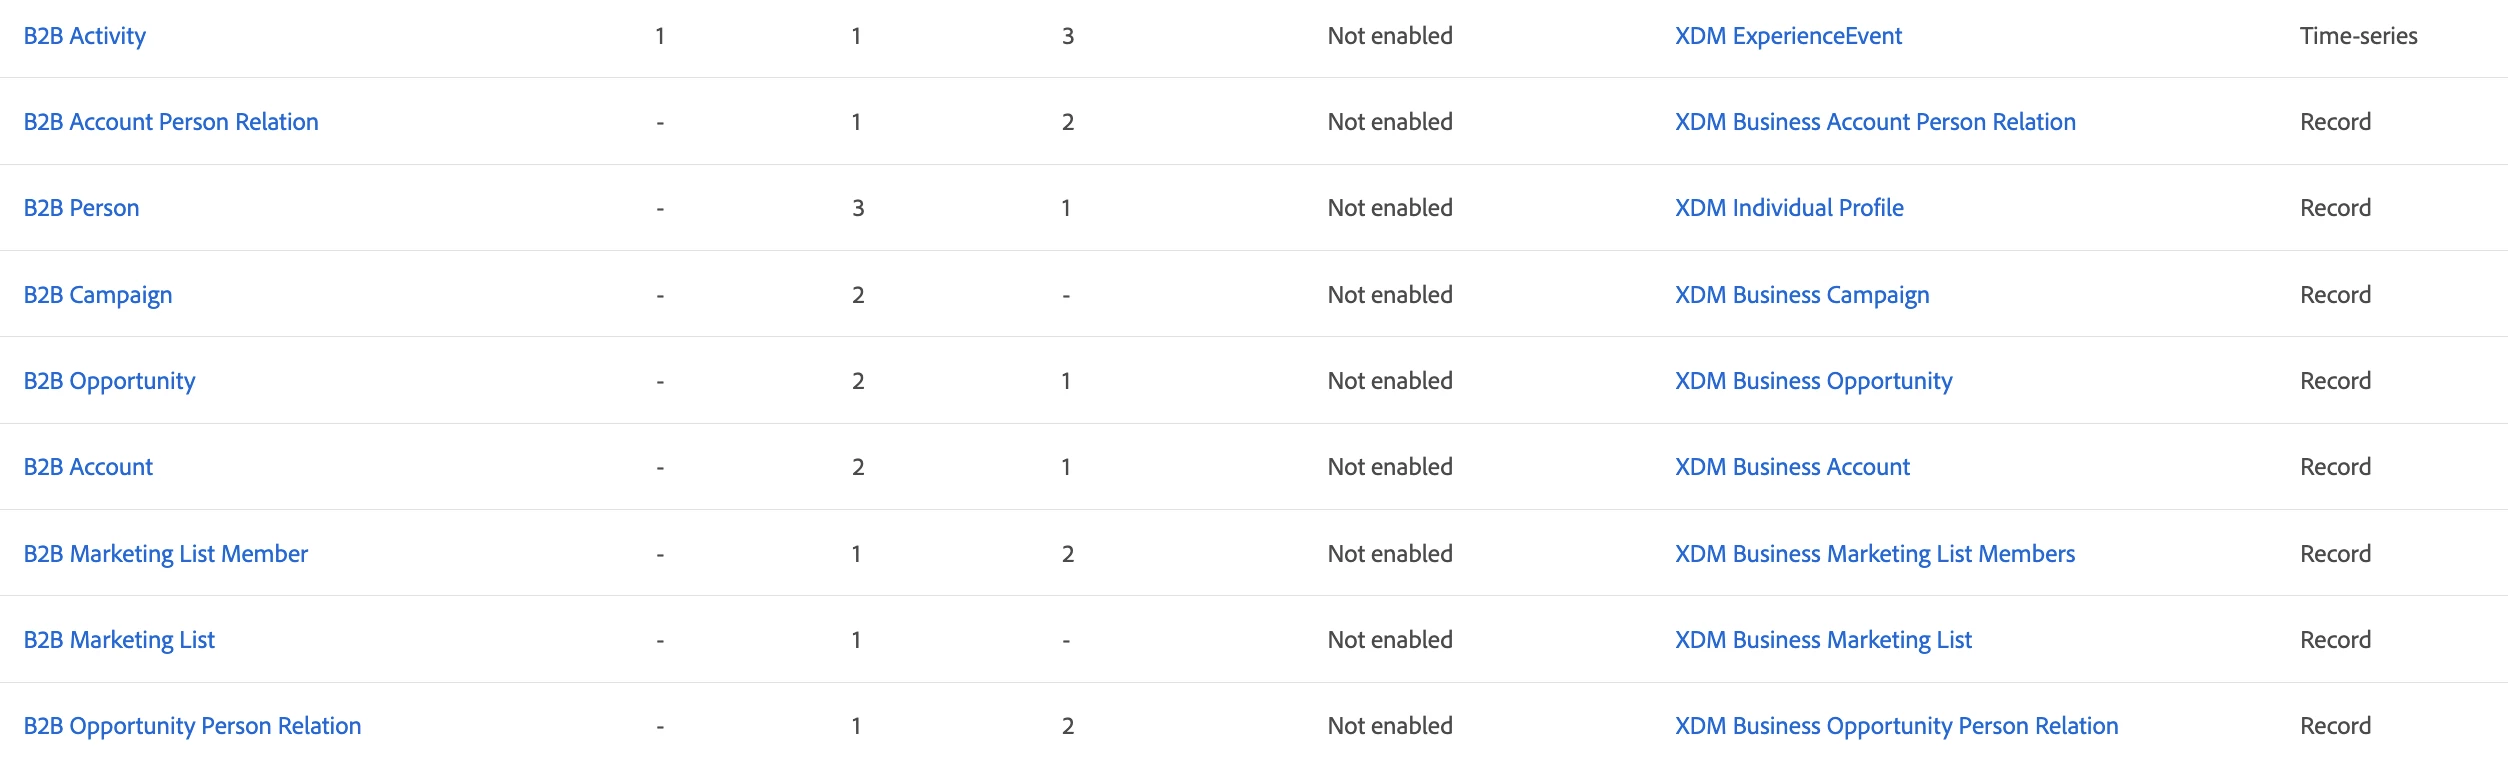The height and width of the screenshot is (760, 2508).
Task: Open the B2B Opportunity schema
Action: click(x=110, y=381)
